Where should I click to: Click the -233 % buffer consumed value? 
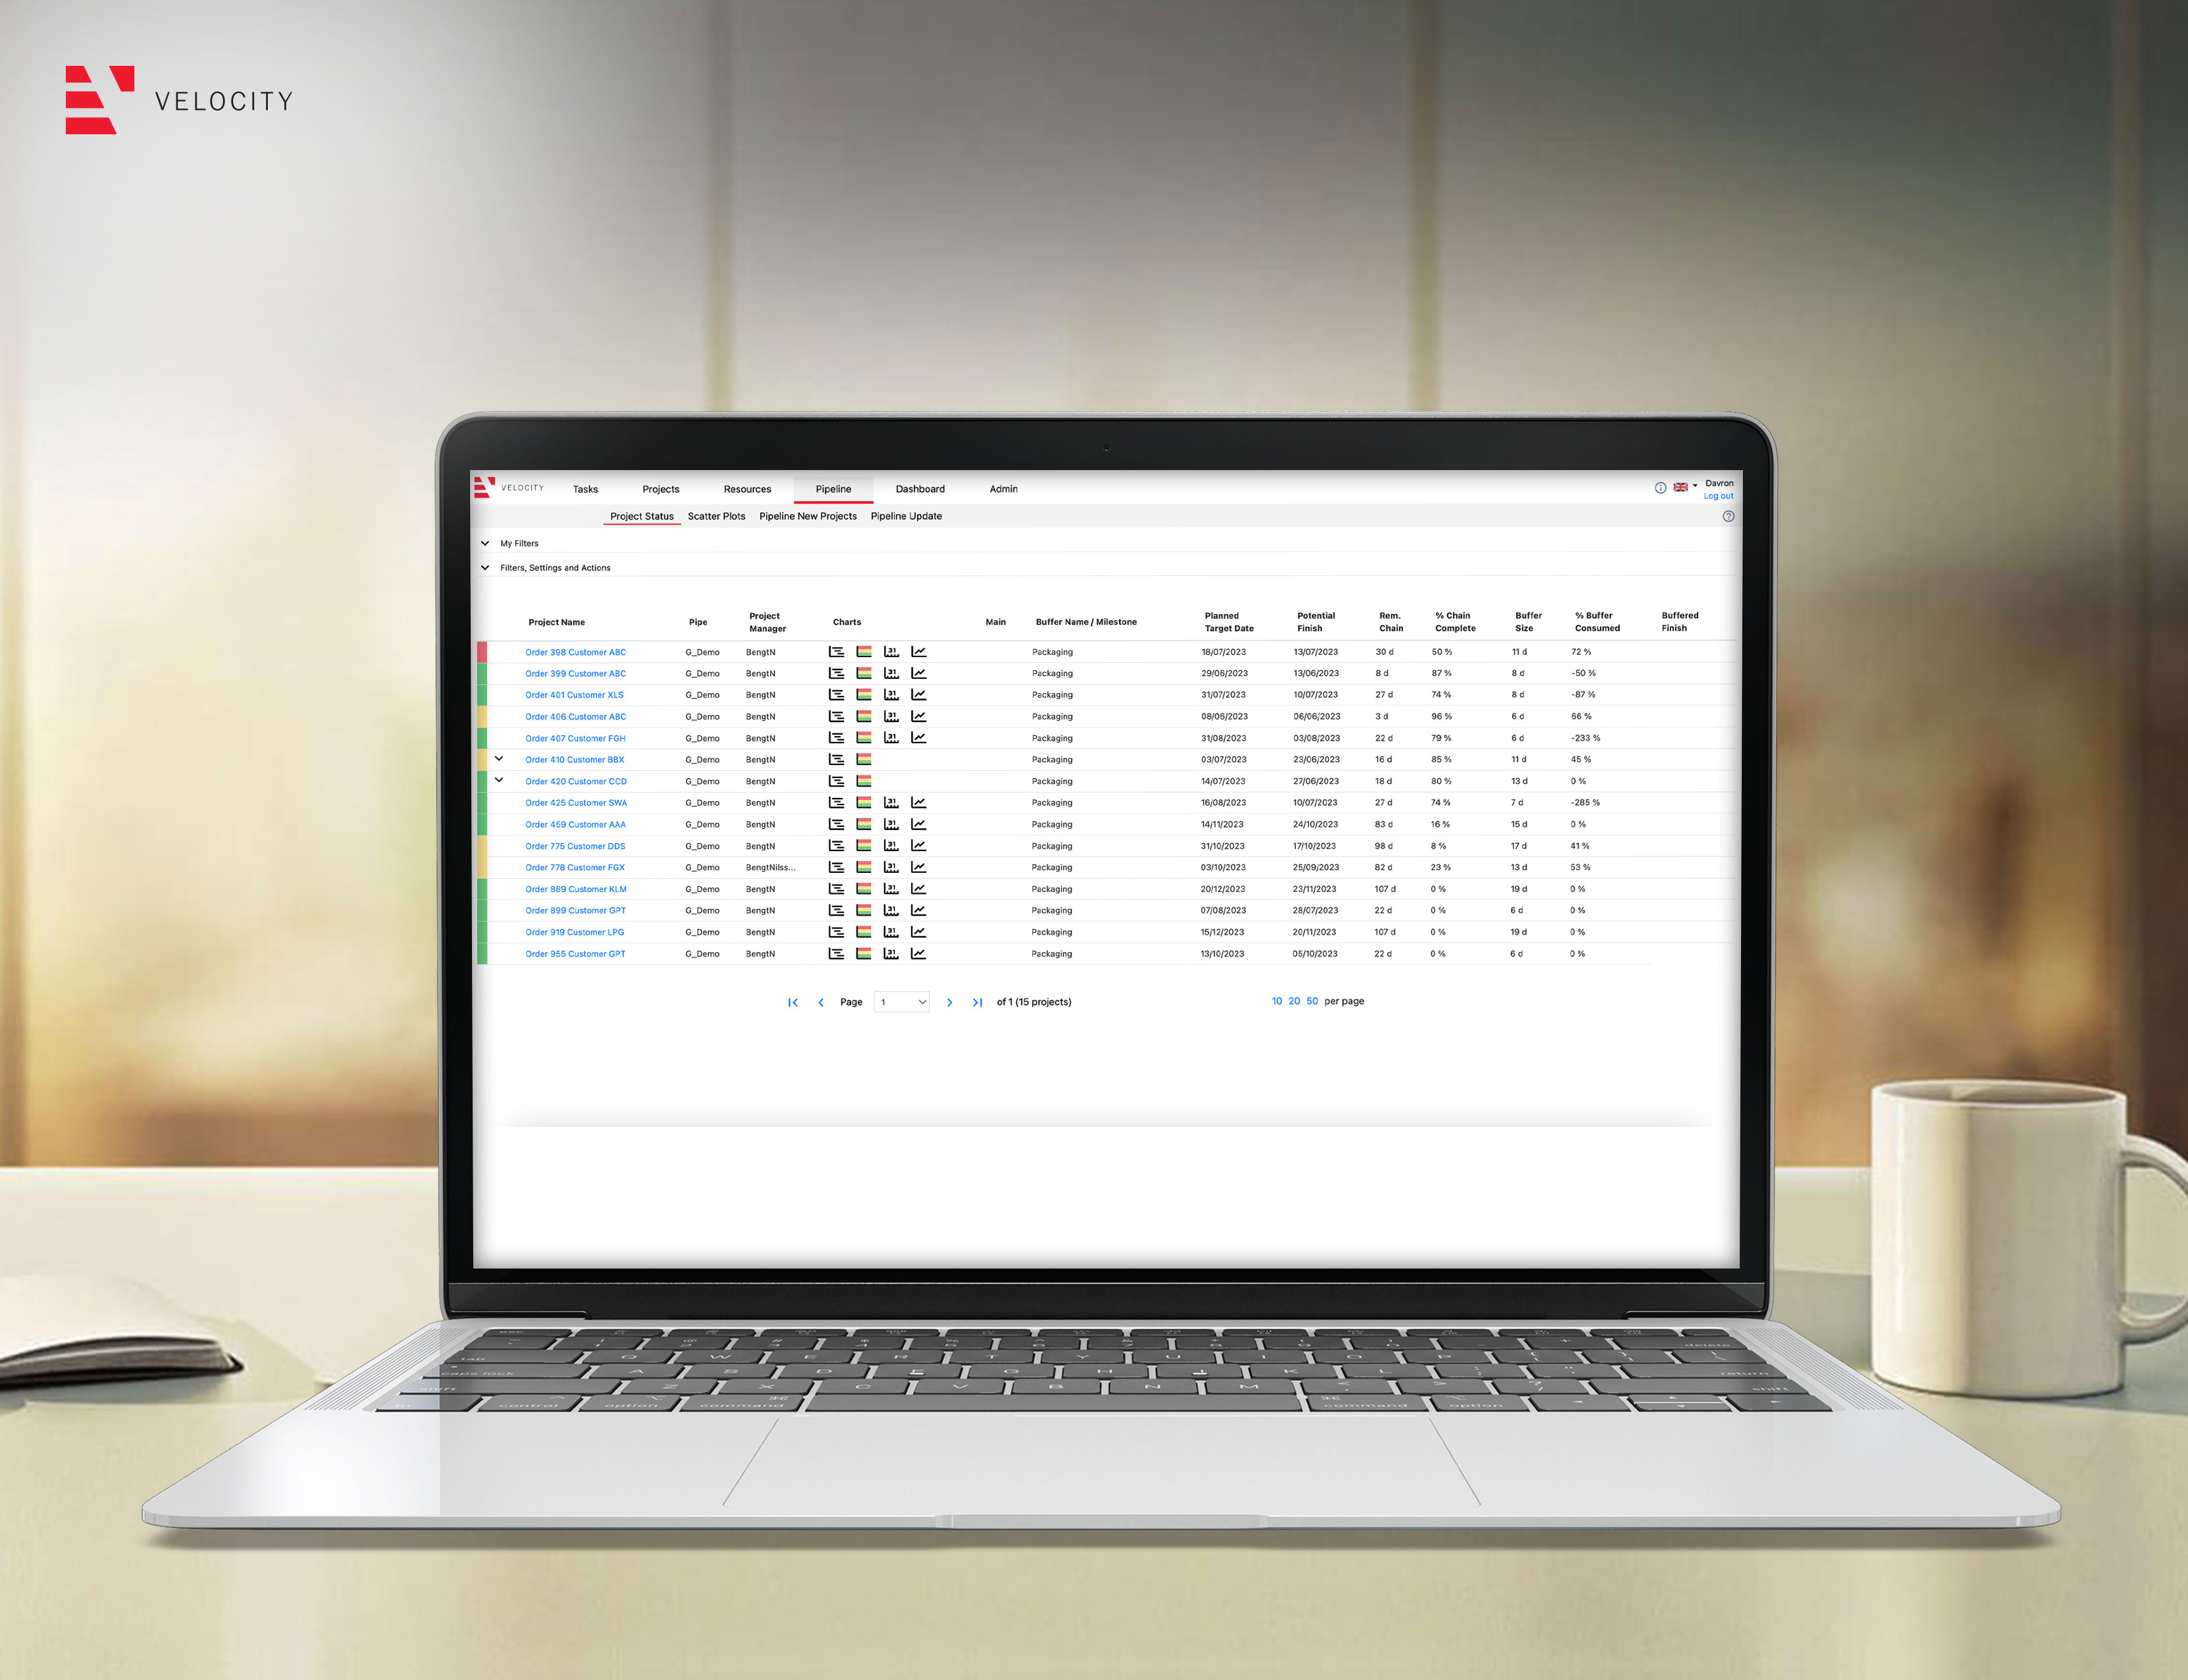pyautogui.click(x=1586, y=738)
